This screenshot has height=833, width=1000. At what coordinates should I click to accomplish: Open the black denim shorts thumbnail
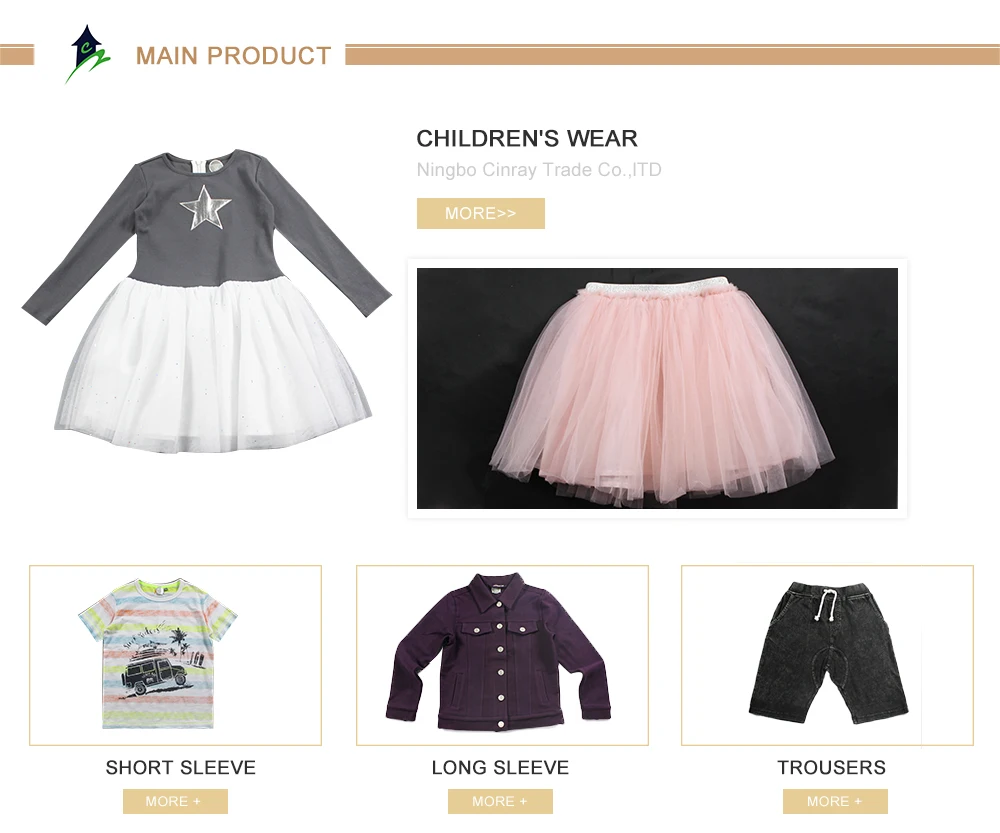point(830,652)
